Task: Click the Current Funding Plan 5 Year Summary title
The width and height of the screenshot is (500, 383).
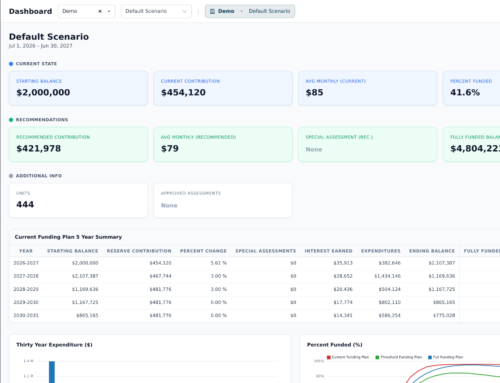Action: point(68,237)
